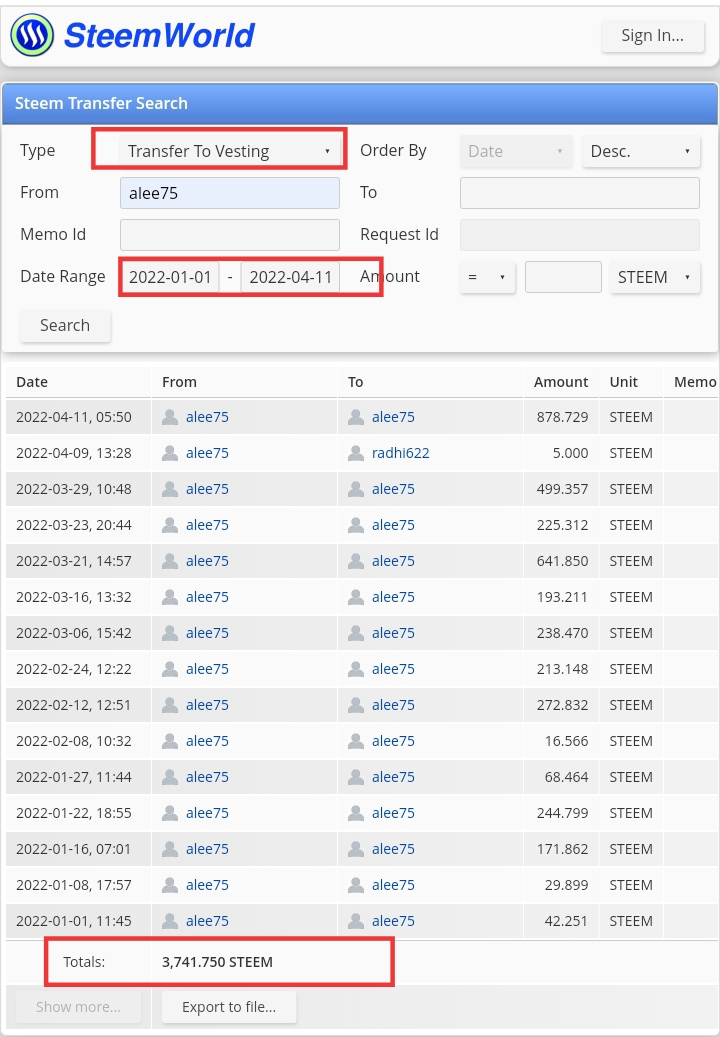720x1037 pixels.
Task: Click the From column header
Action: (179, 382)
